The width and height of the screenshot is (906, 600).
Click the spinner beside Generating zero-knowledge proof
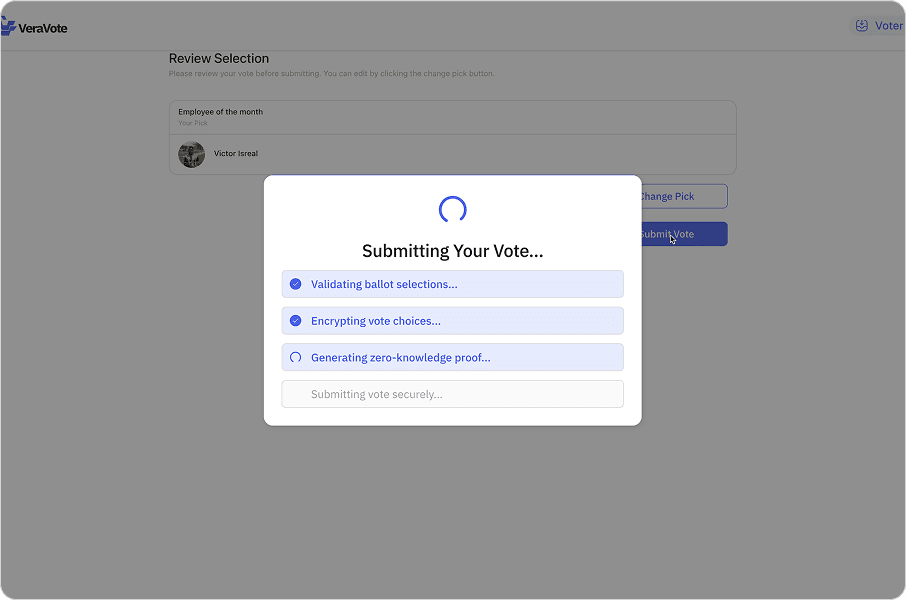click(295, 357)
